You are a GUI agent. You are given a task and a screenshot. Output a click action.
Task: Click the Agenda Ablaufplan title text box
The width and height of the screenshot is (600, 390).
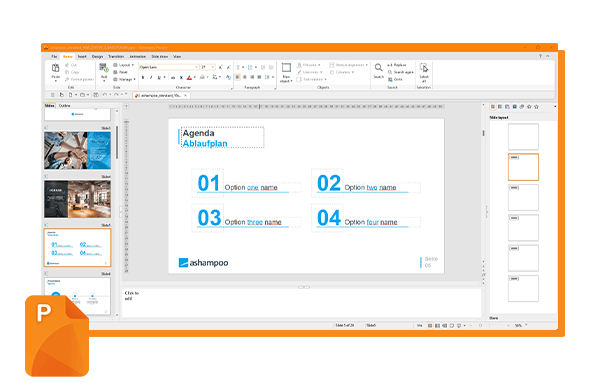coord(222,137)
